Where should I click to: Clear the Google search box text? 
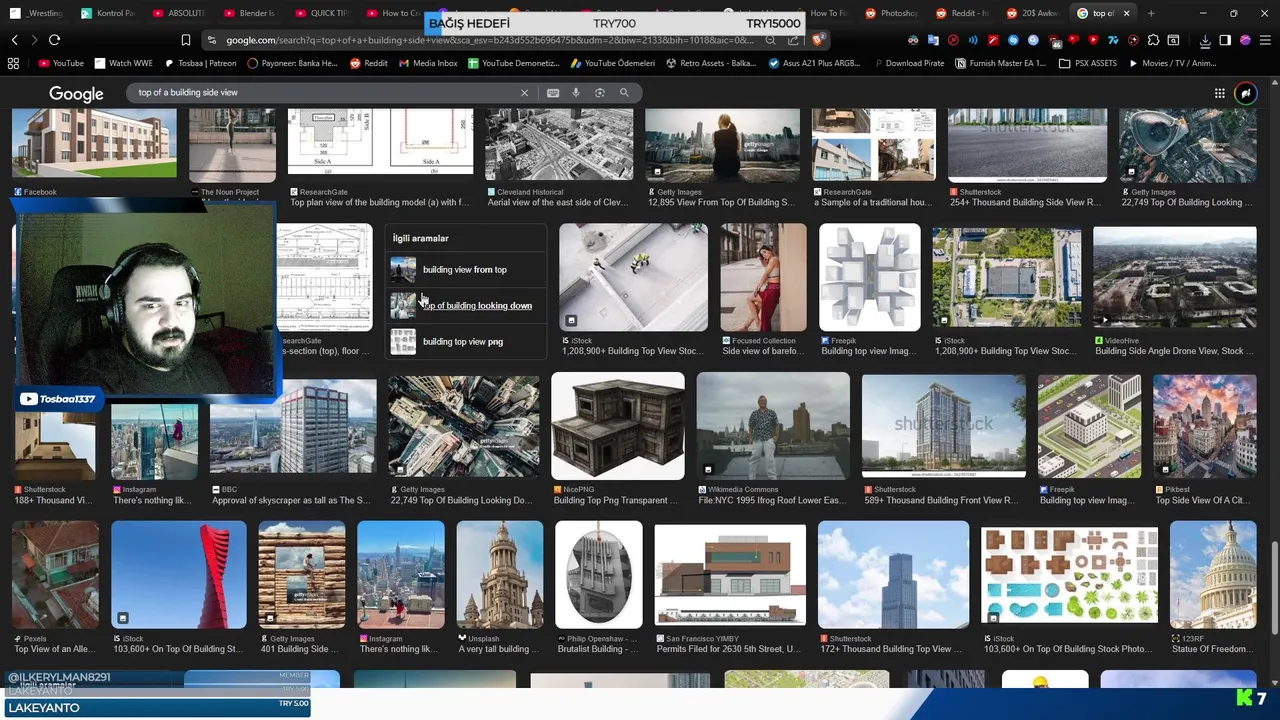click(x=524, y=92)
